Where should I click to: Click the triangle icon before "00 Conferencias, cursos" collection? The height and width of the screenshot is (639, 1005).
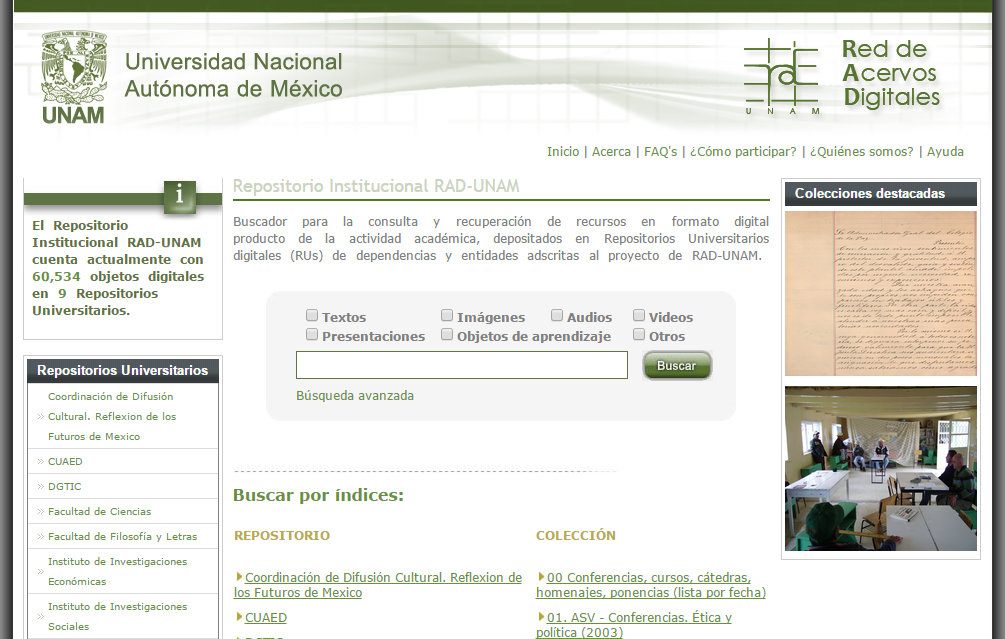(540, 577)
